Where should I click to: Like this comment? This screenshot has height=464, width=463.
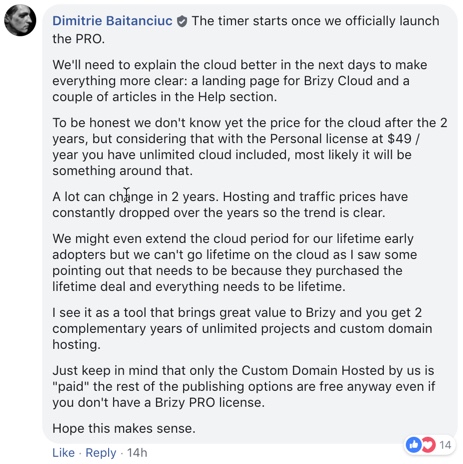point(63,453)
